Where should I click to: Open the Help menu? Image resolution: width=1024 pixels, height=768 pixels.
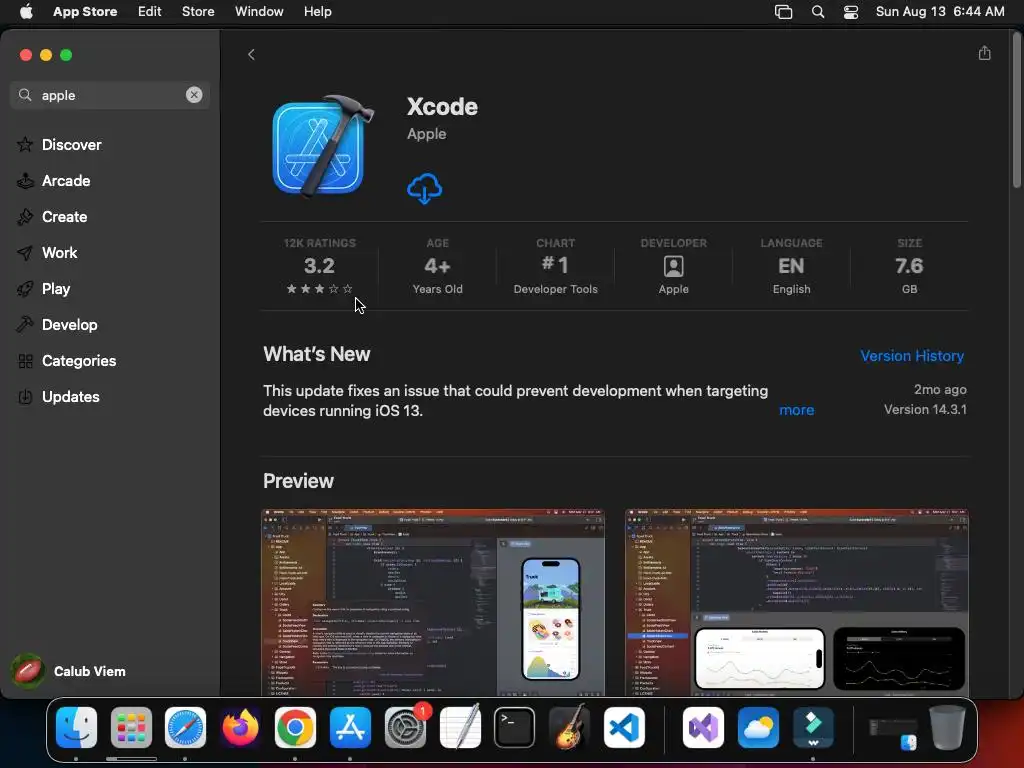pos(317,12)
